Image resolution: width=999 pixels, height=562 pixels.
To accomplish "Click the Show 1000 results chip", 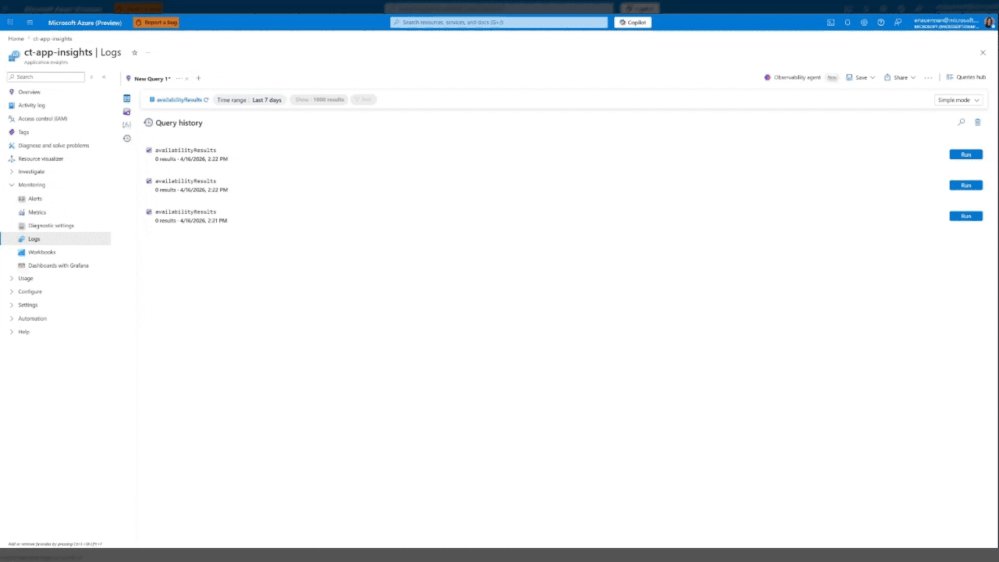I will (319, 100).
